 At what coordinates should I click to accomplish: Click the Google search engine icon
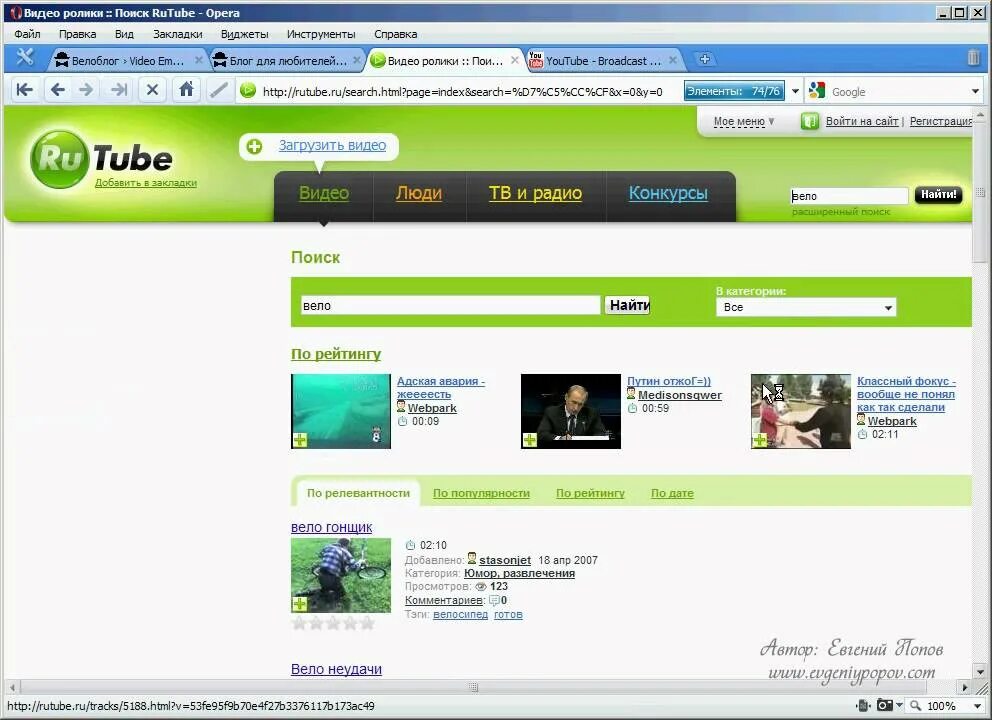pyautogui.click(x=817, y=90)
